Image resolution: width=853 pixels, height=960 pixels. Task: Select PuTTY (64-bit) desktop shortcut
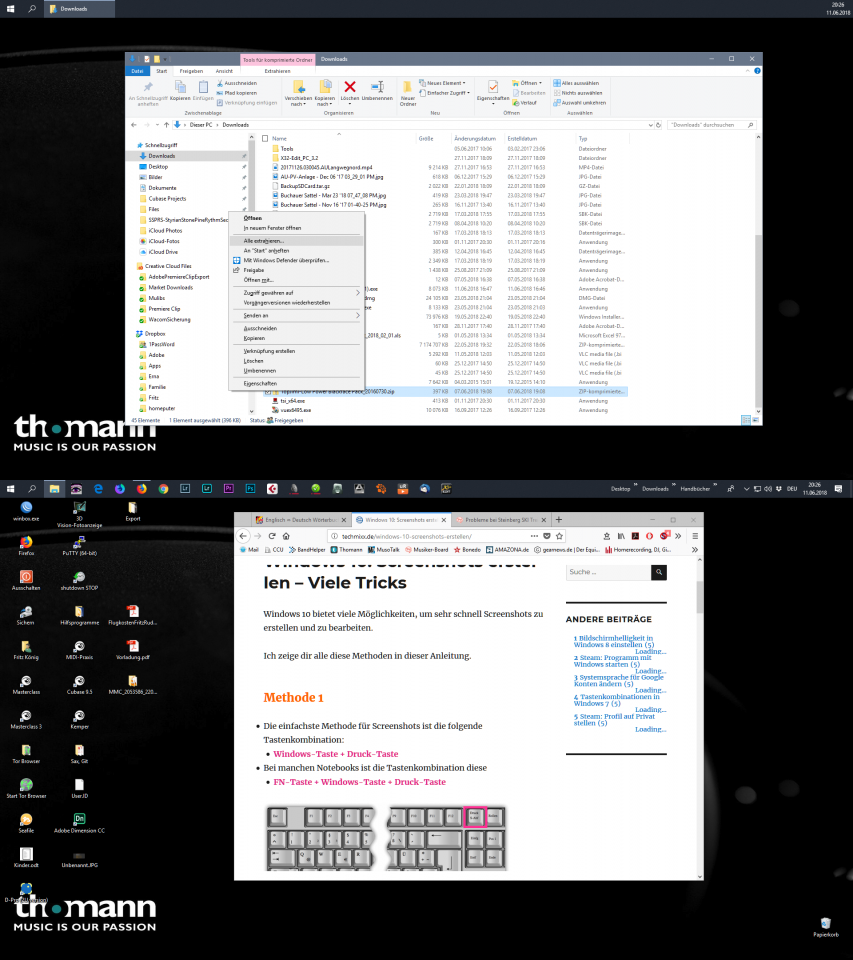[x=79, y=546]
